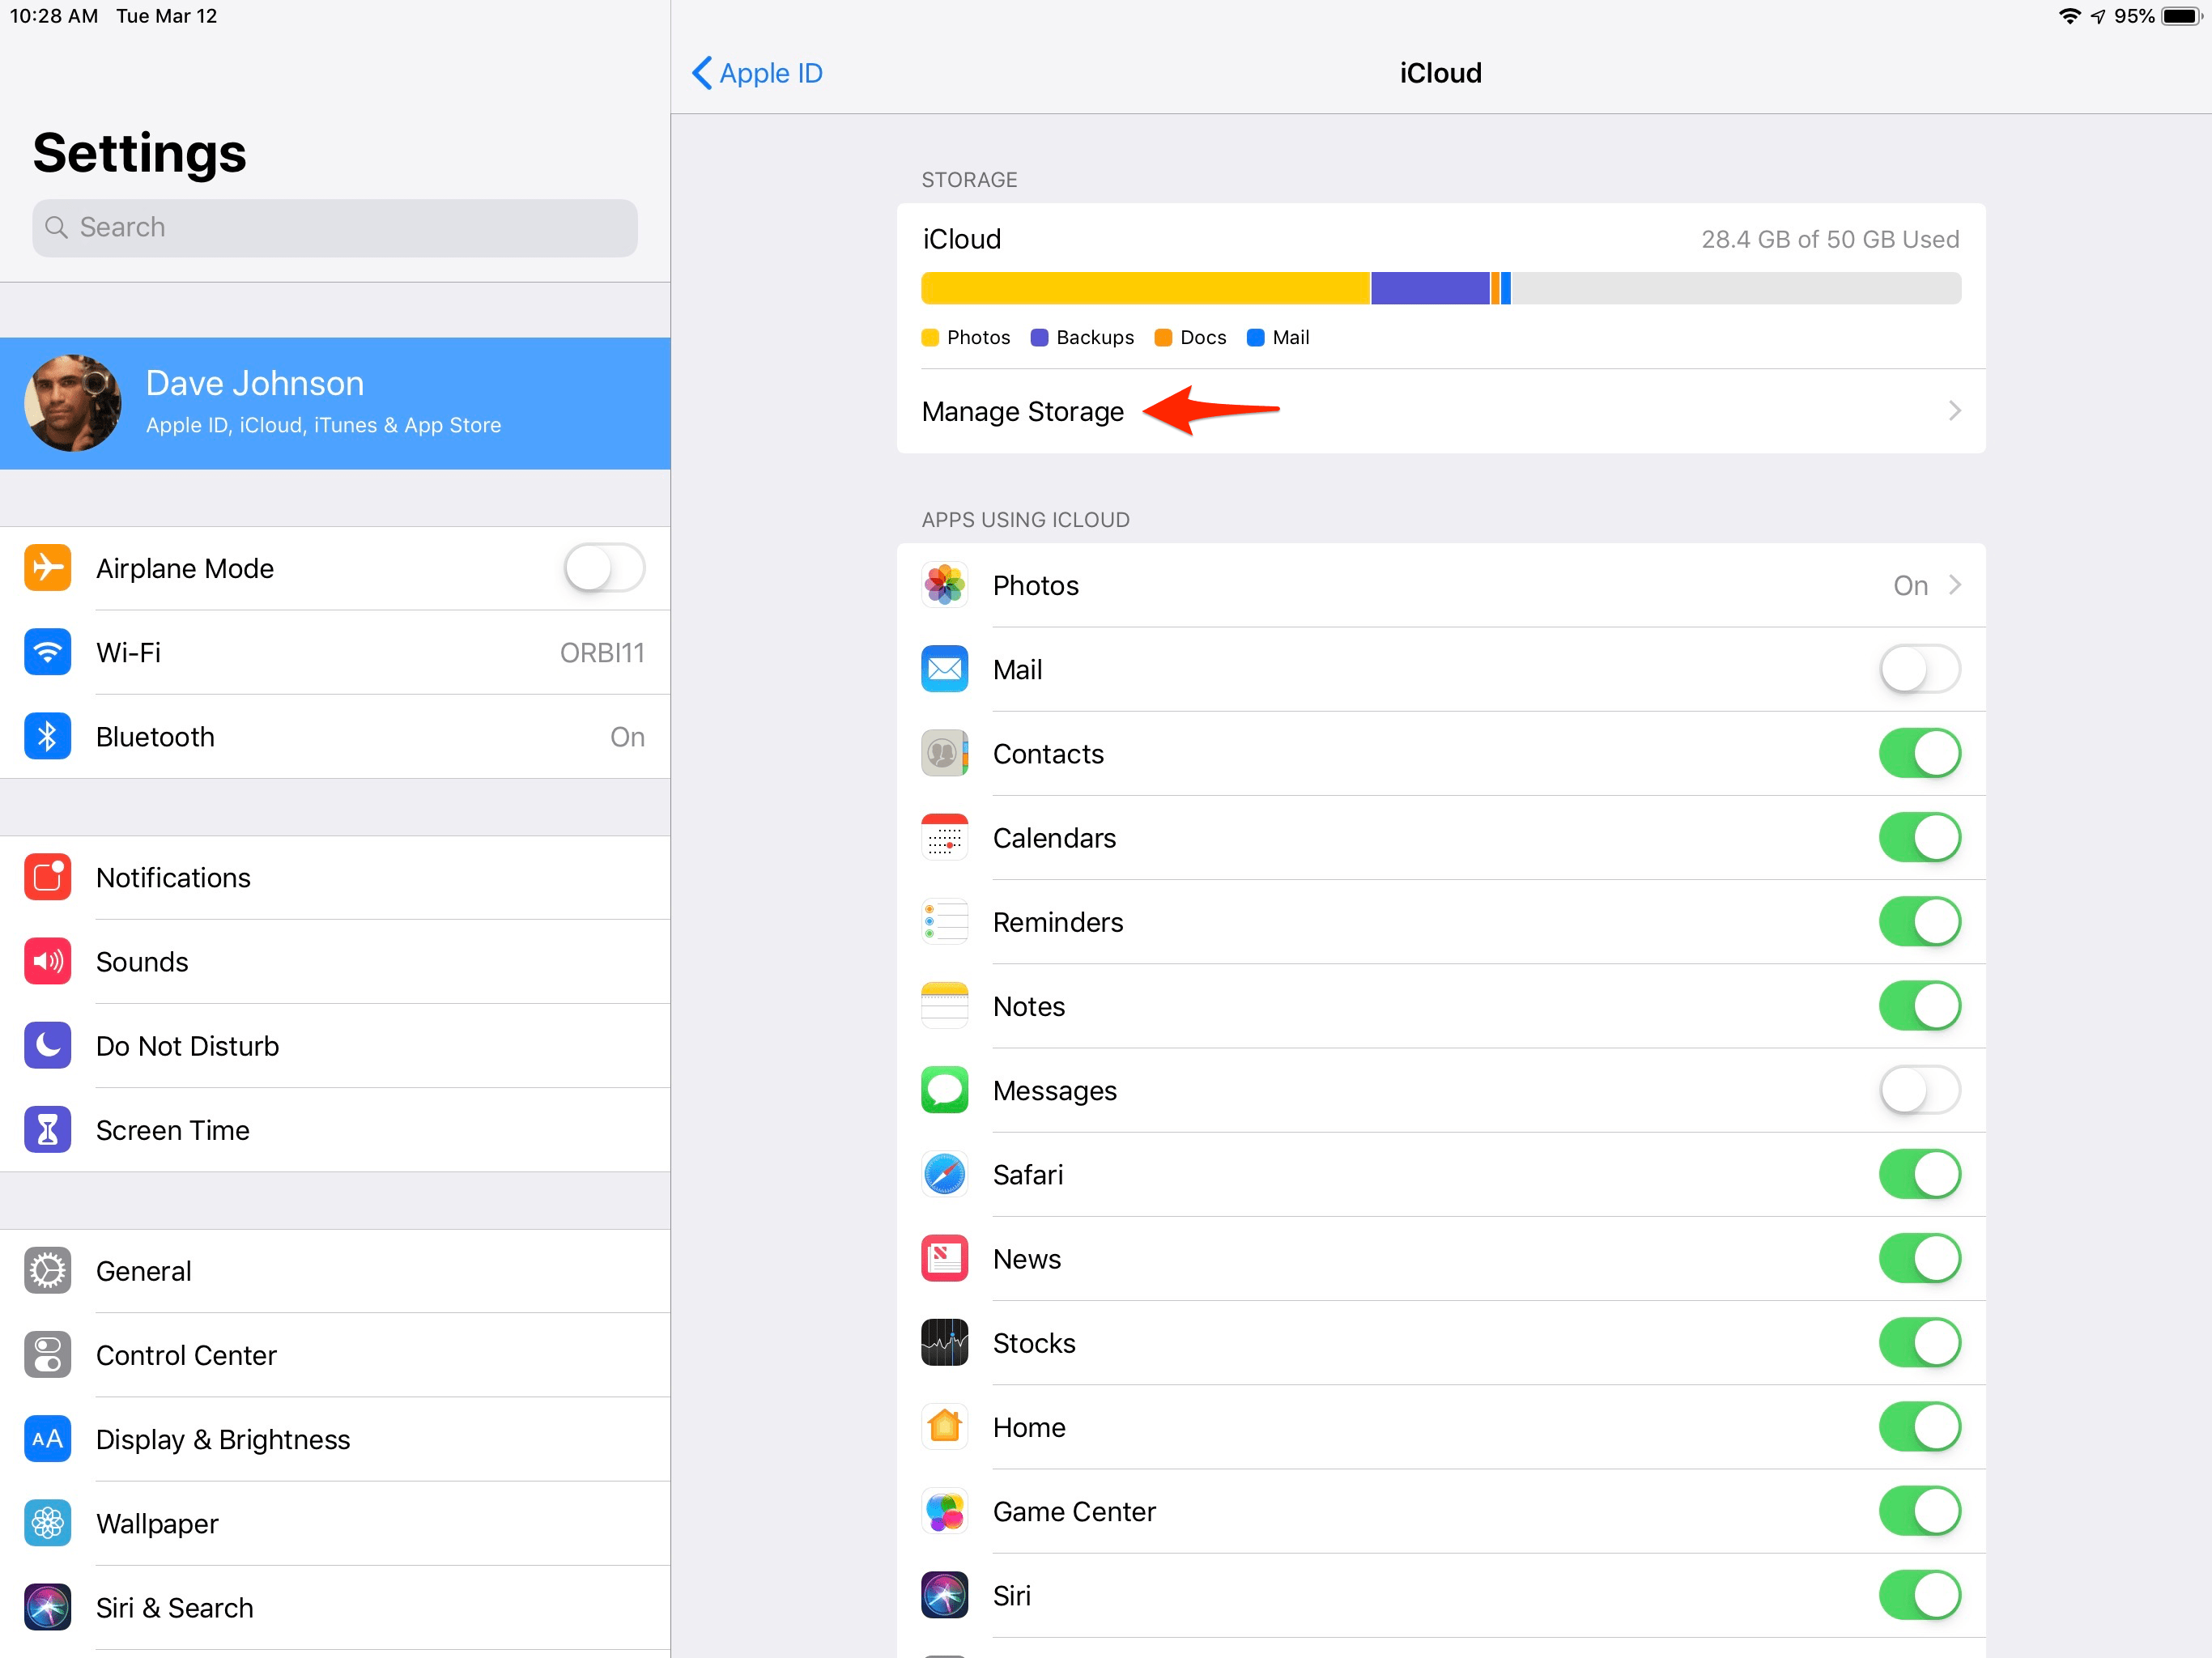Tap the Safari compass icon

coord(944,1174)
